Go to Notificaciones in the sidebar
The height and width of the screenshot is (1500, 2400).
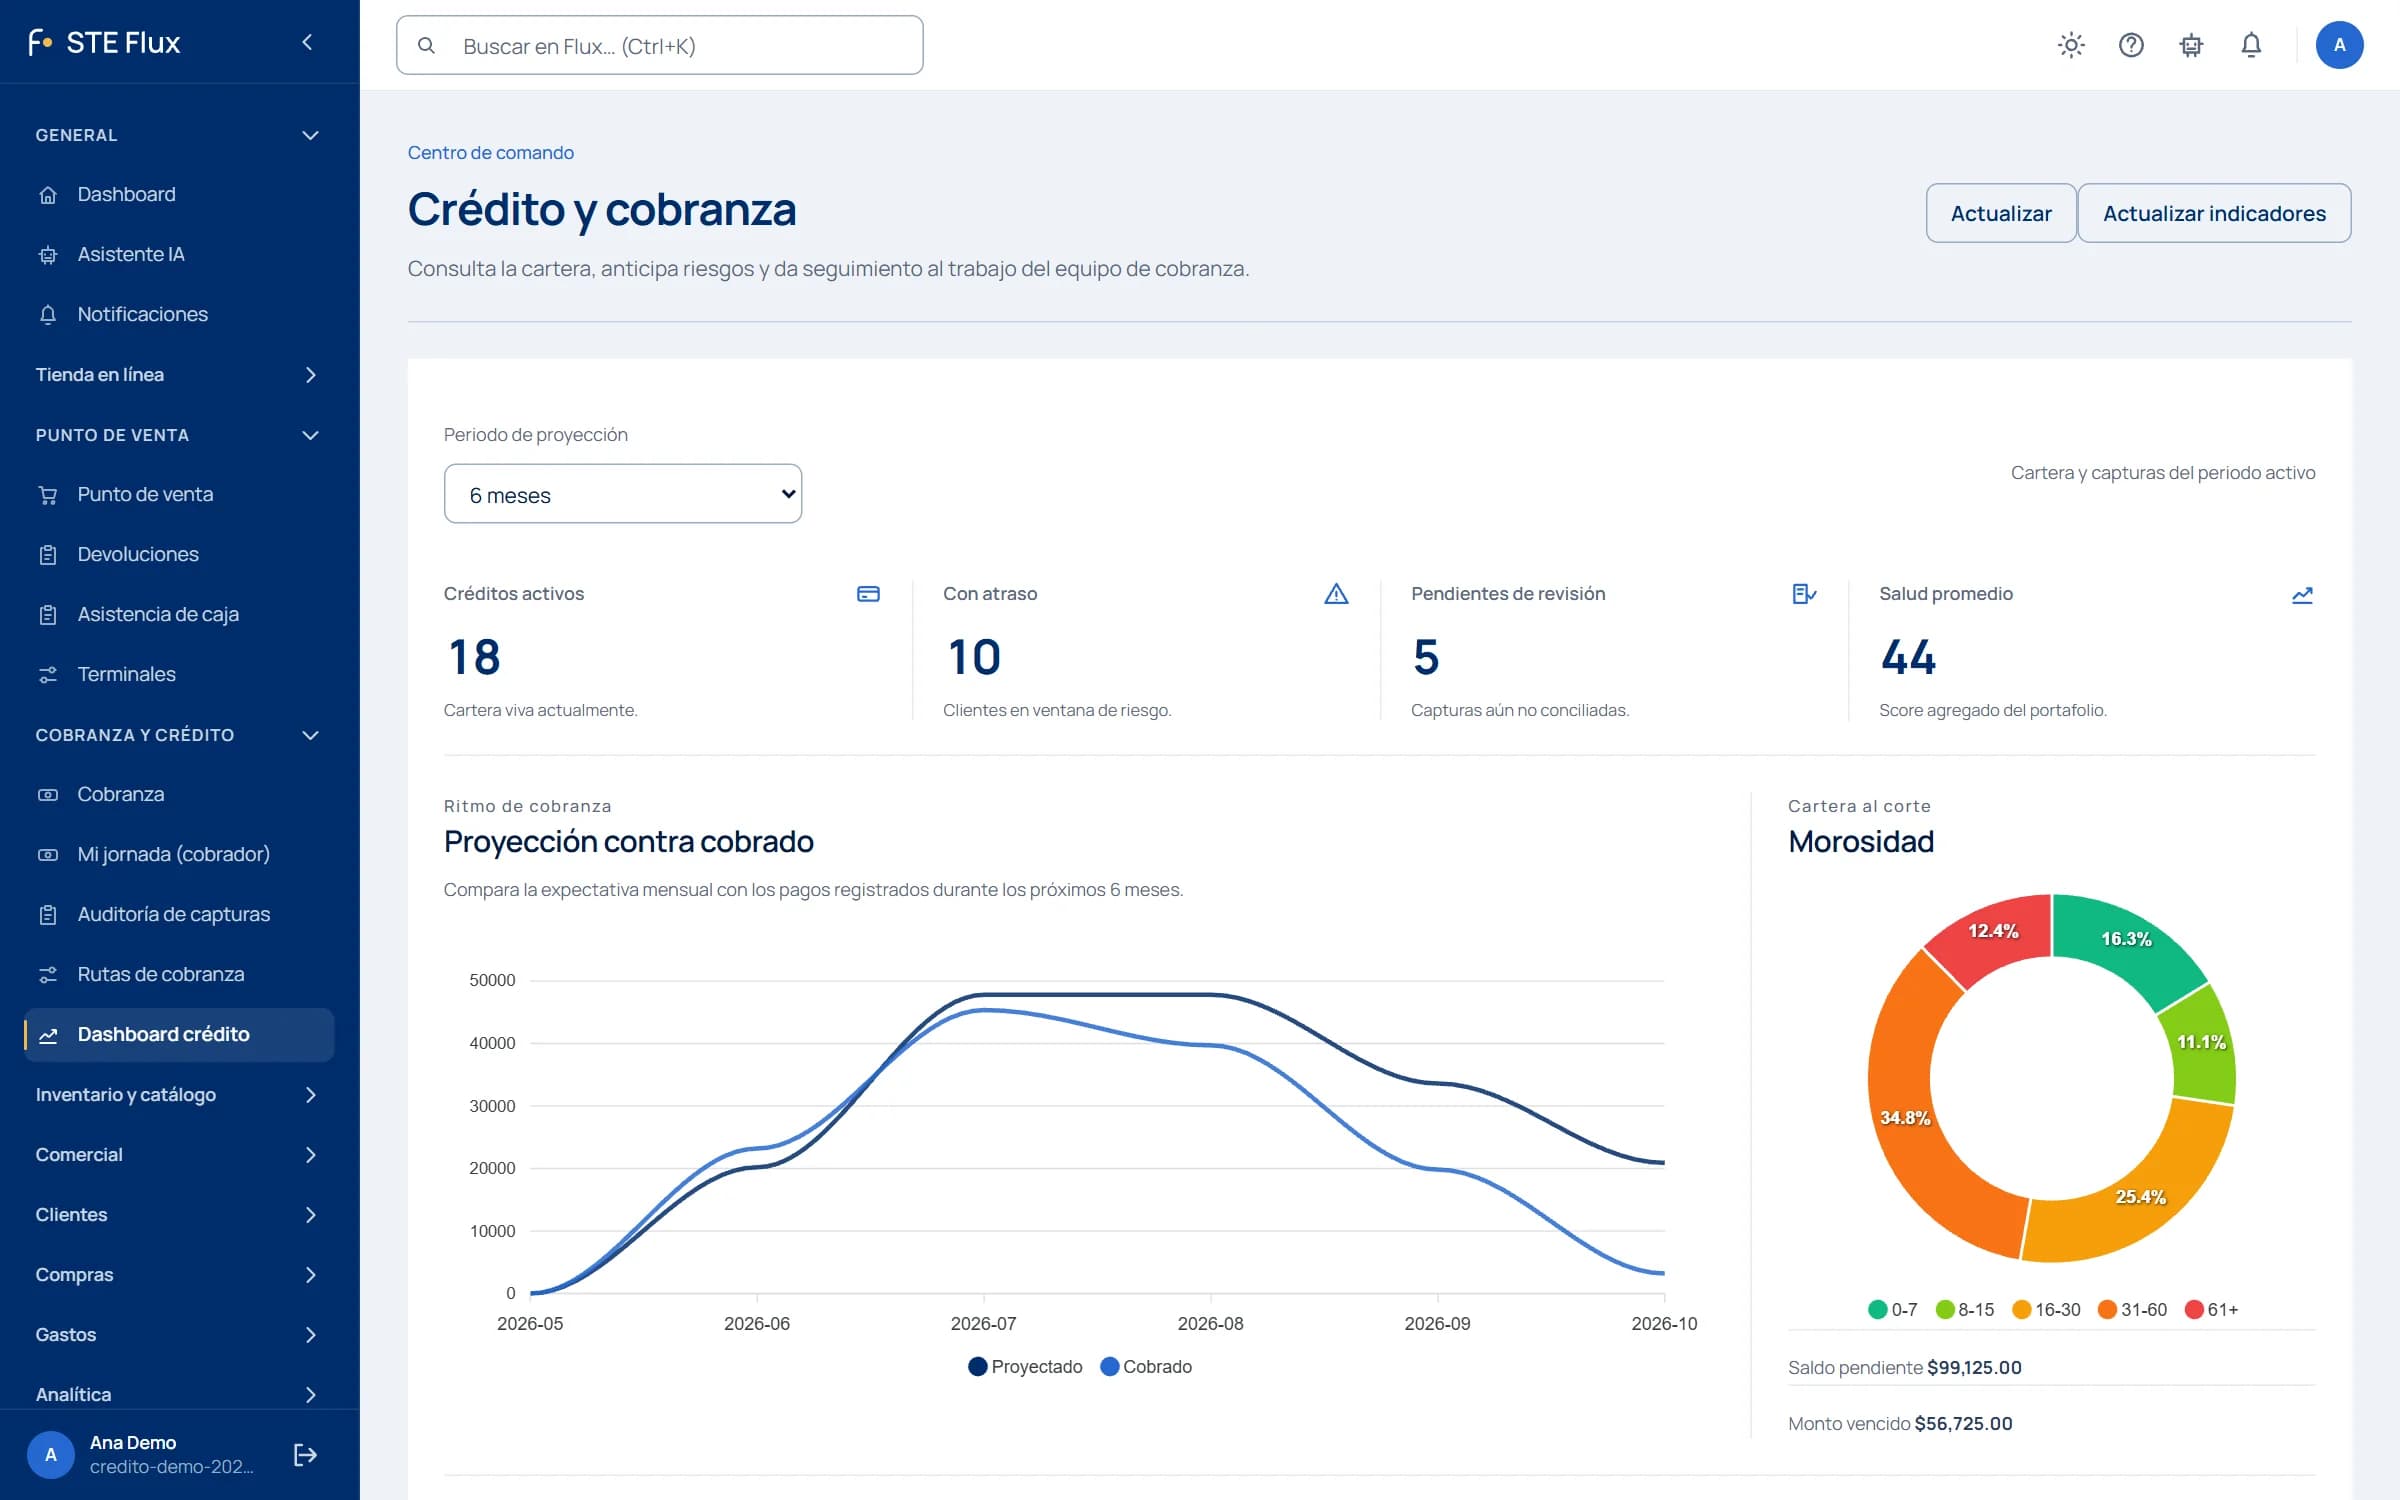(x=178, y=314)
